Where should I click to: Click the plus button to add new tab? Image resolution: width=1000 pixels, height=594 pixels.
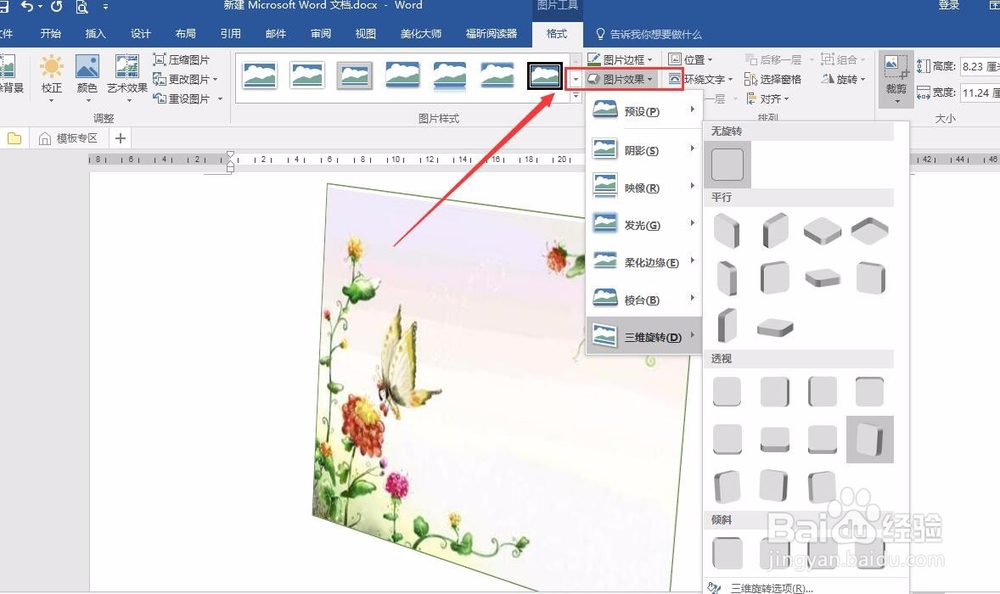tap(120, 138)
